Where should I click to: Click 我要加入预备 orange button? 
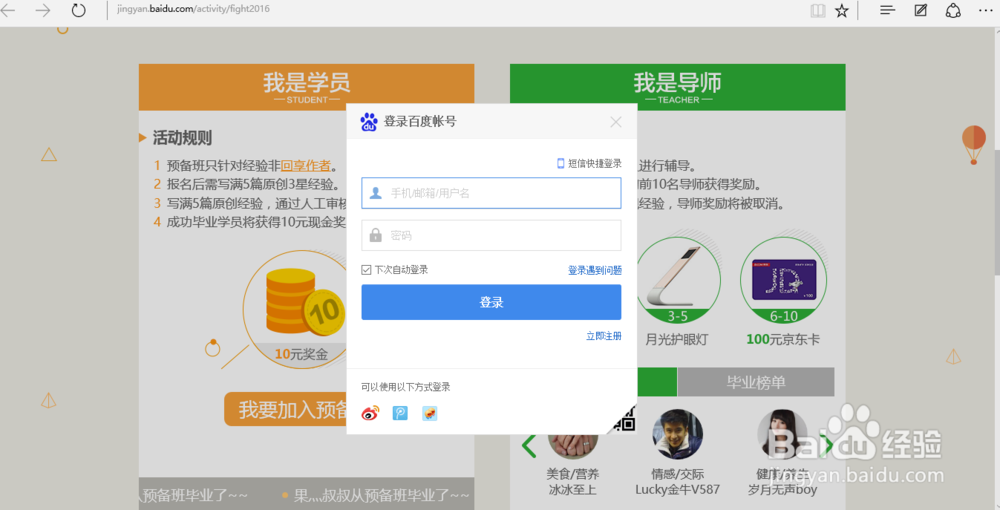pyautogui.click(x=286, y=409)
